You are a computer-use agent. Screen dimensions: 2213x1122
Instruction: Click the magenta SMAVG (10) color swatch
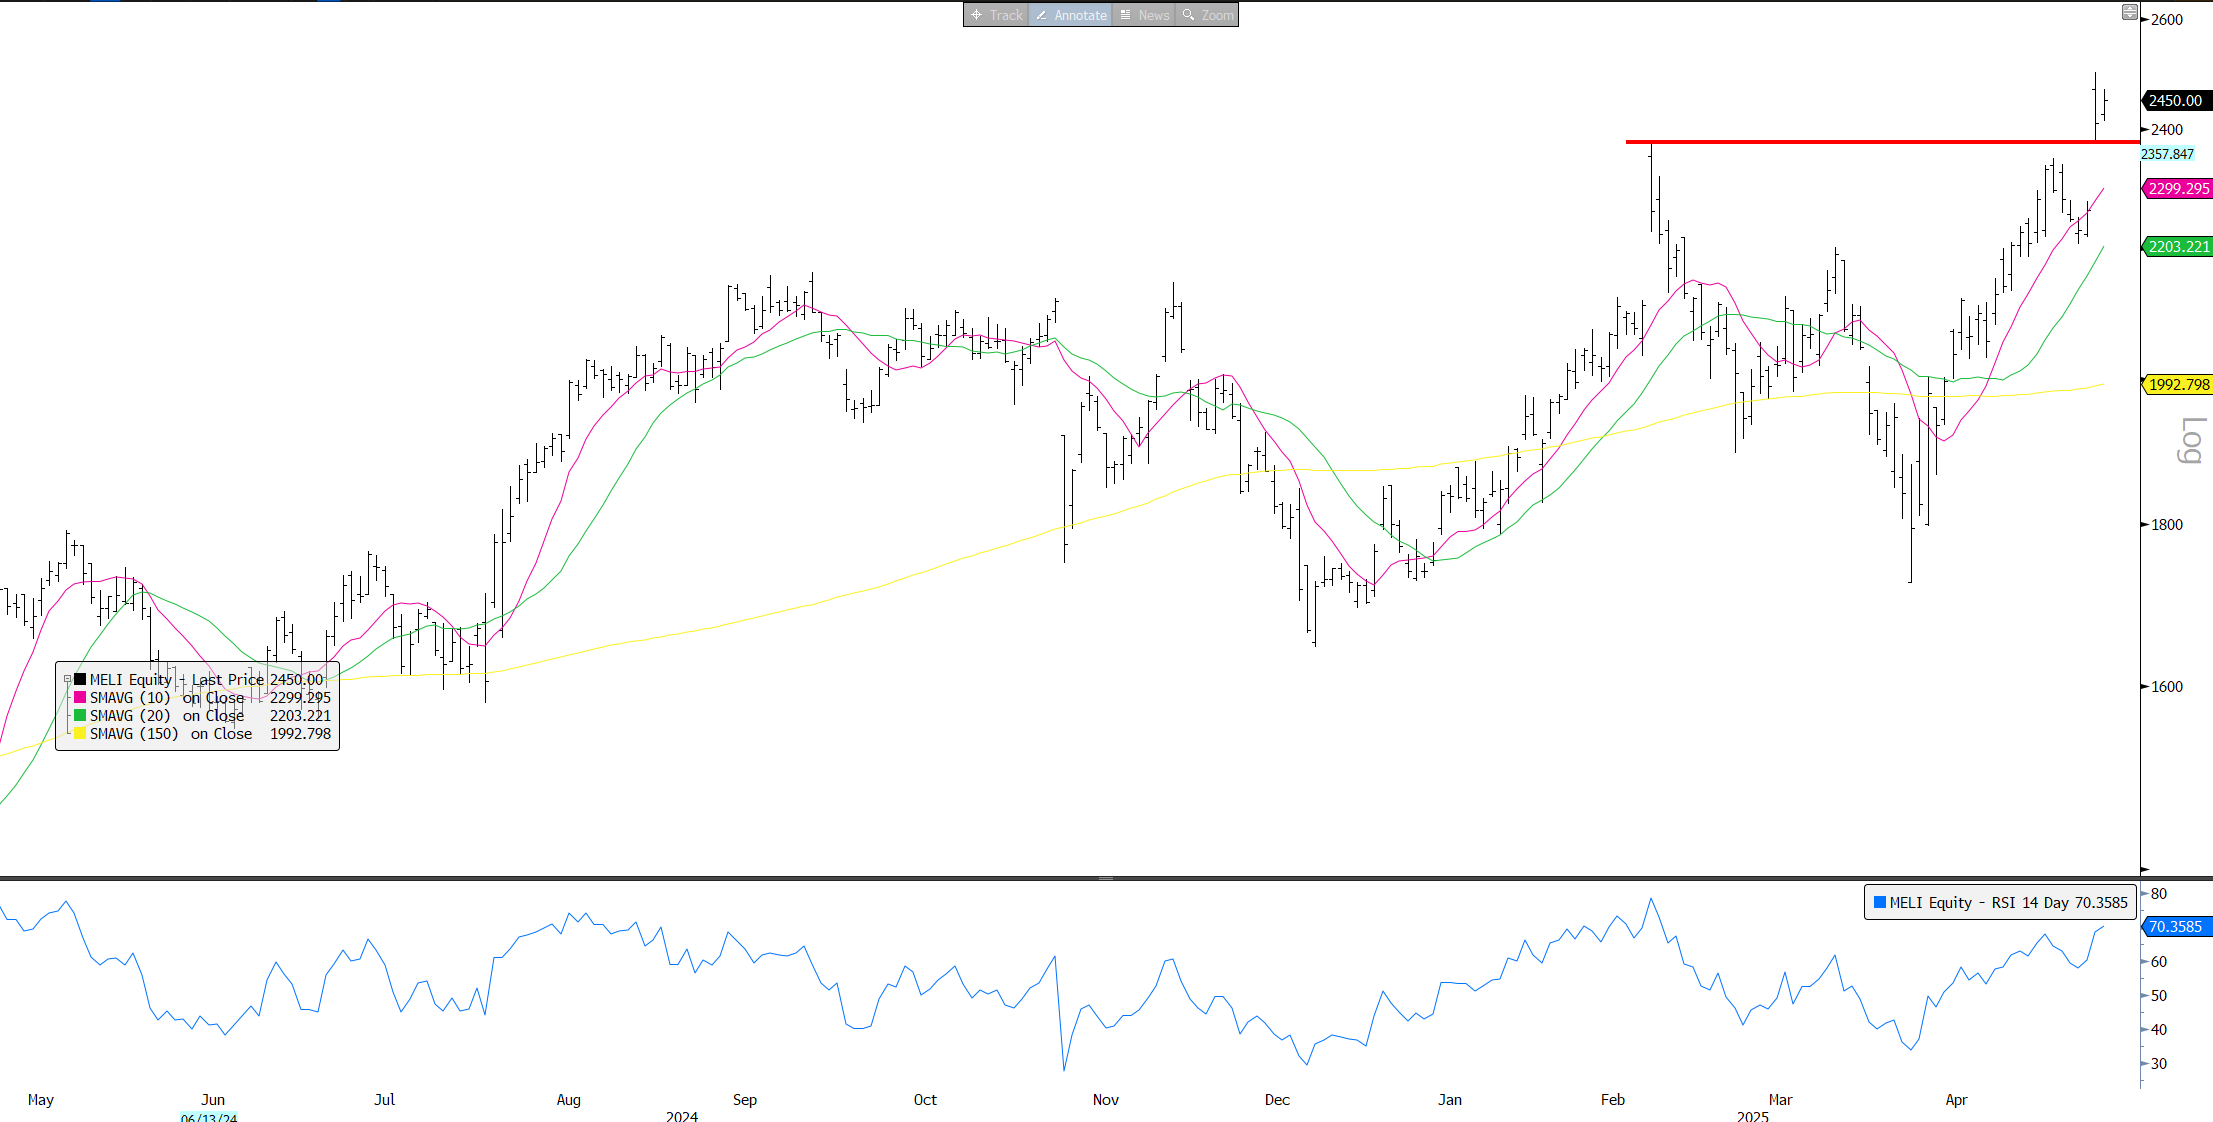point(80,698)
